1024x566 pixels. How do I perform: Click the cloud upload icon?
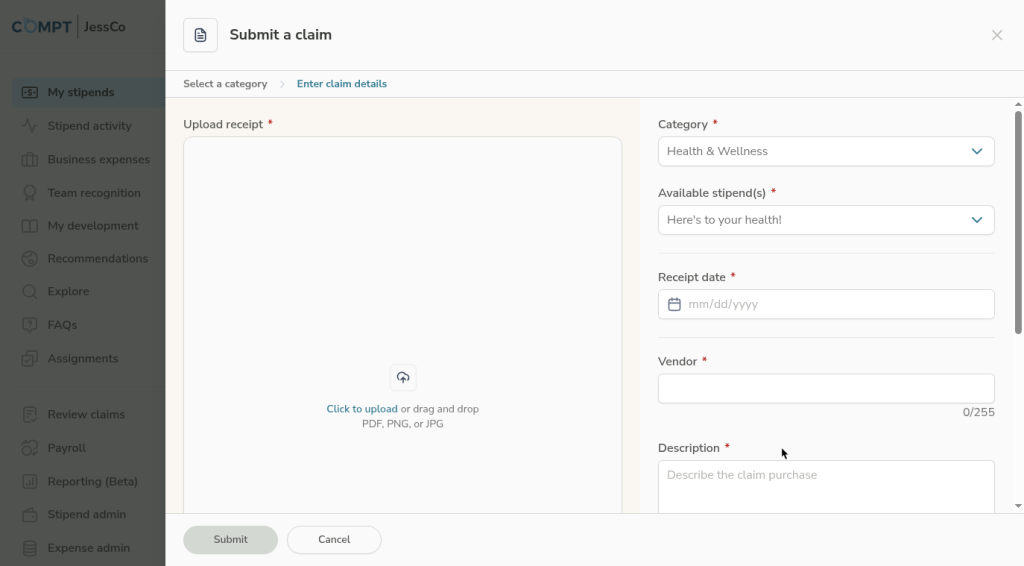pos(403,377)
